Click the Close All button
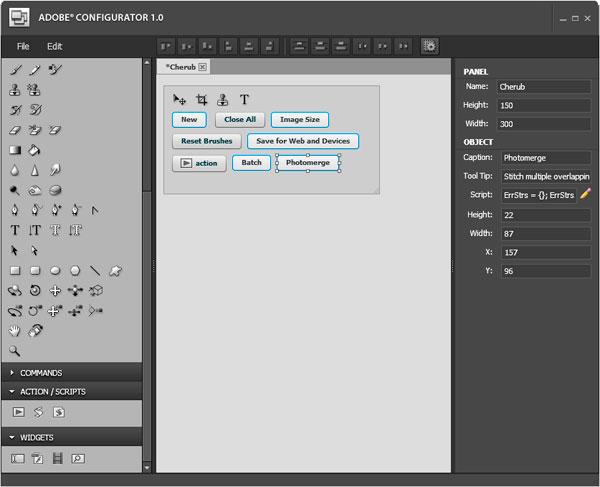The width and height of the screenshot is (600, 487). [x=240, y=120]
